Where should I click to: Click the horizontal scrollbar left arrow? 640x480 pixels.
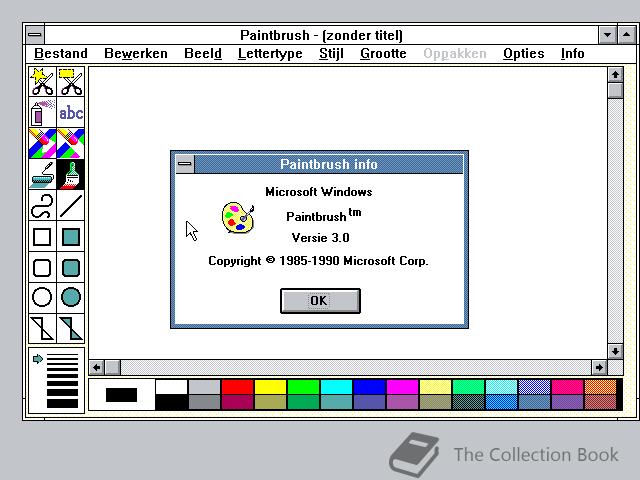97,367
